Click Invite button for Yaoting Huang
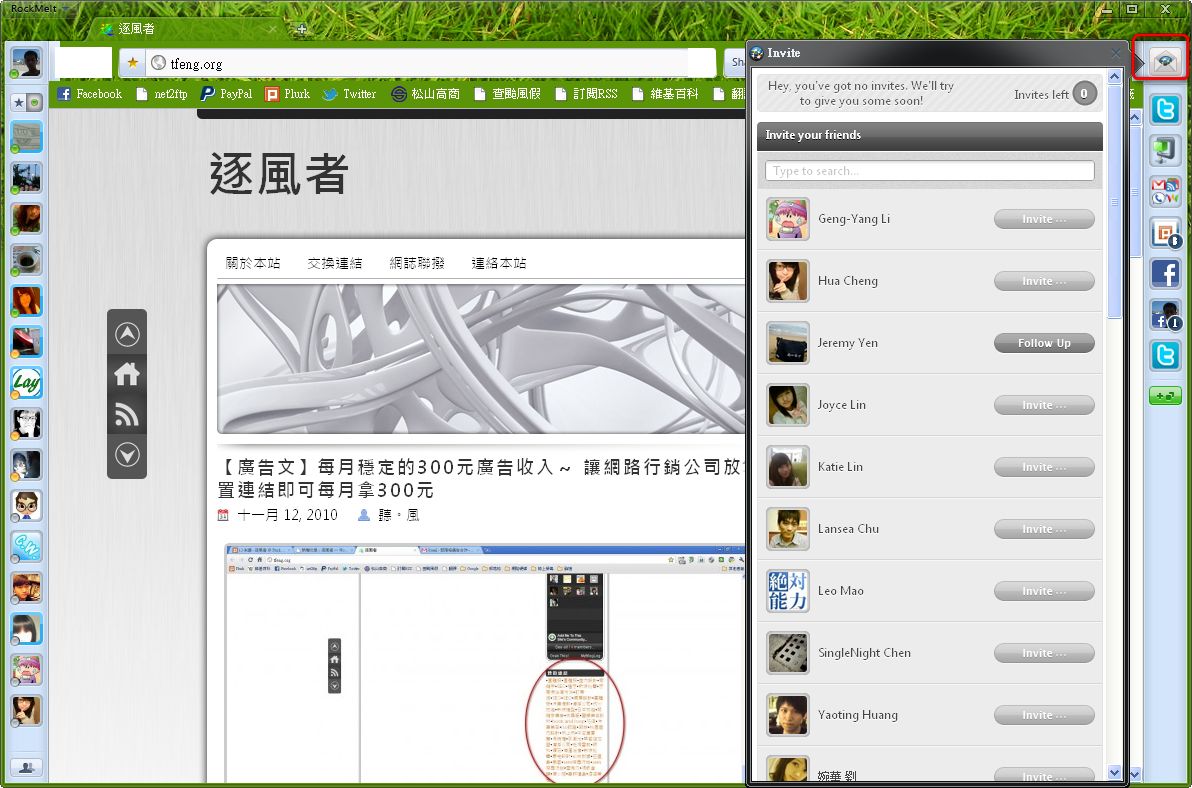Viewport: 1192px width, 788px height. (1044, 715)
